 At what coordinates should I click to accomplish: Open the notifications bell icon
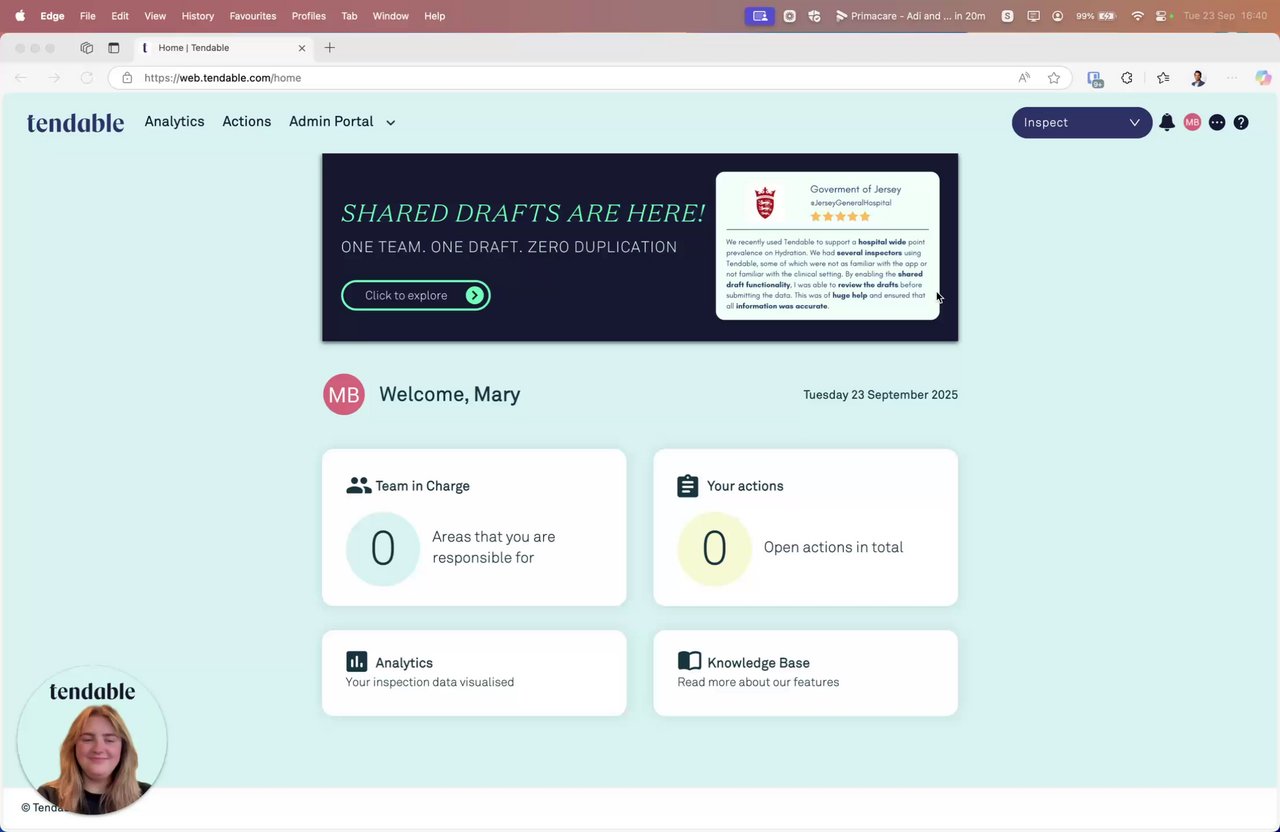[1167, 122]
